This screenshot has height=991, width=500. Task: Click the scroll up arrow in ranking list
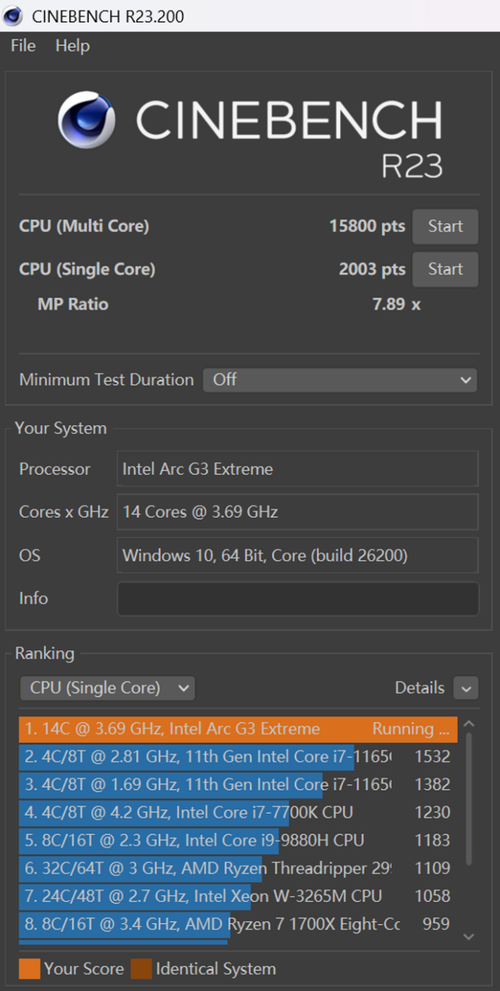click(468, 725)
